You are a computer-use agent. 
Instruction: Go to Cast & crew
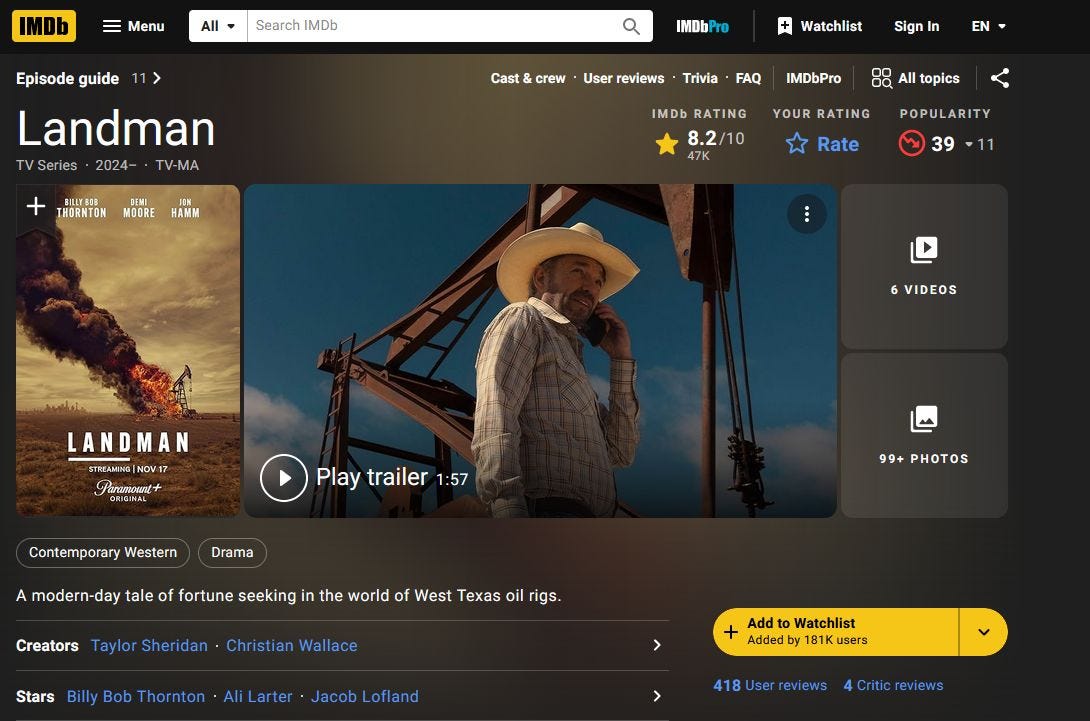click(x=528, y=79)
